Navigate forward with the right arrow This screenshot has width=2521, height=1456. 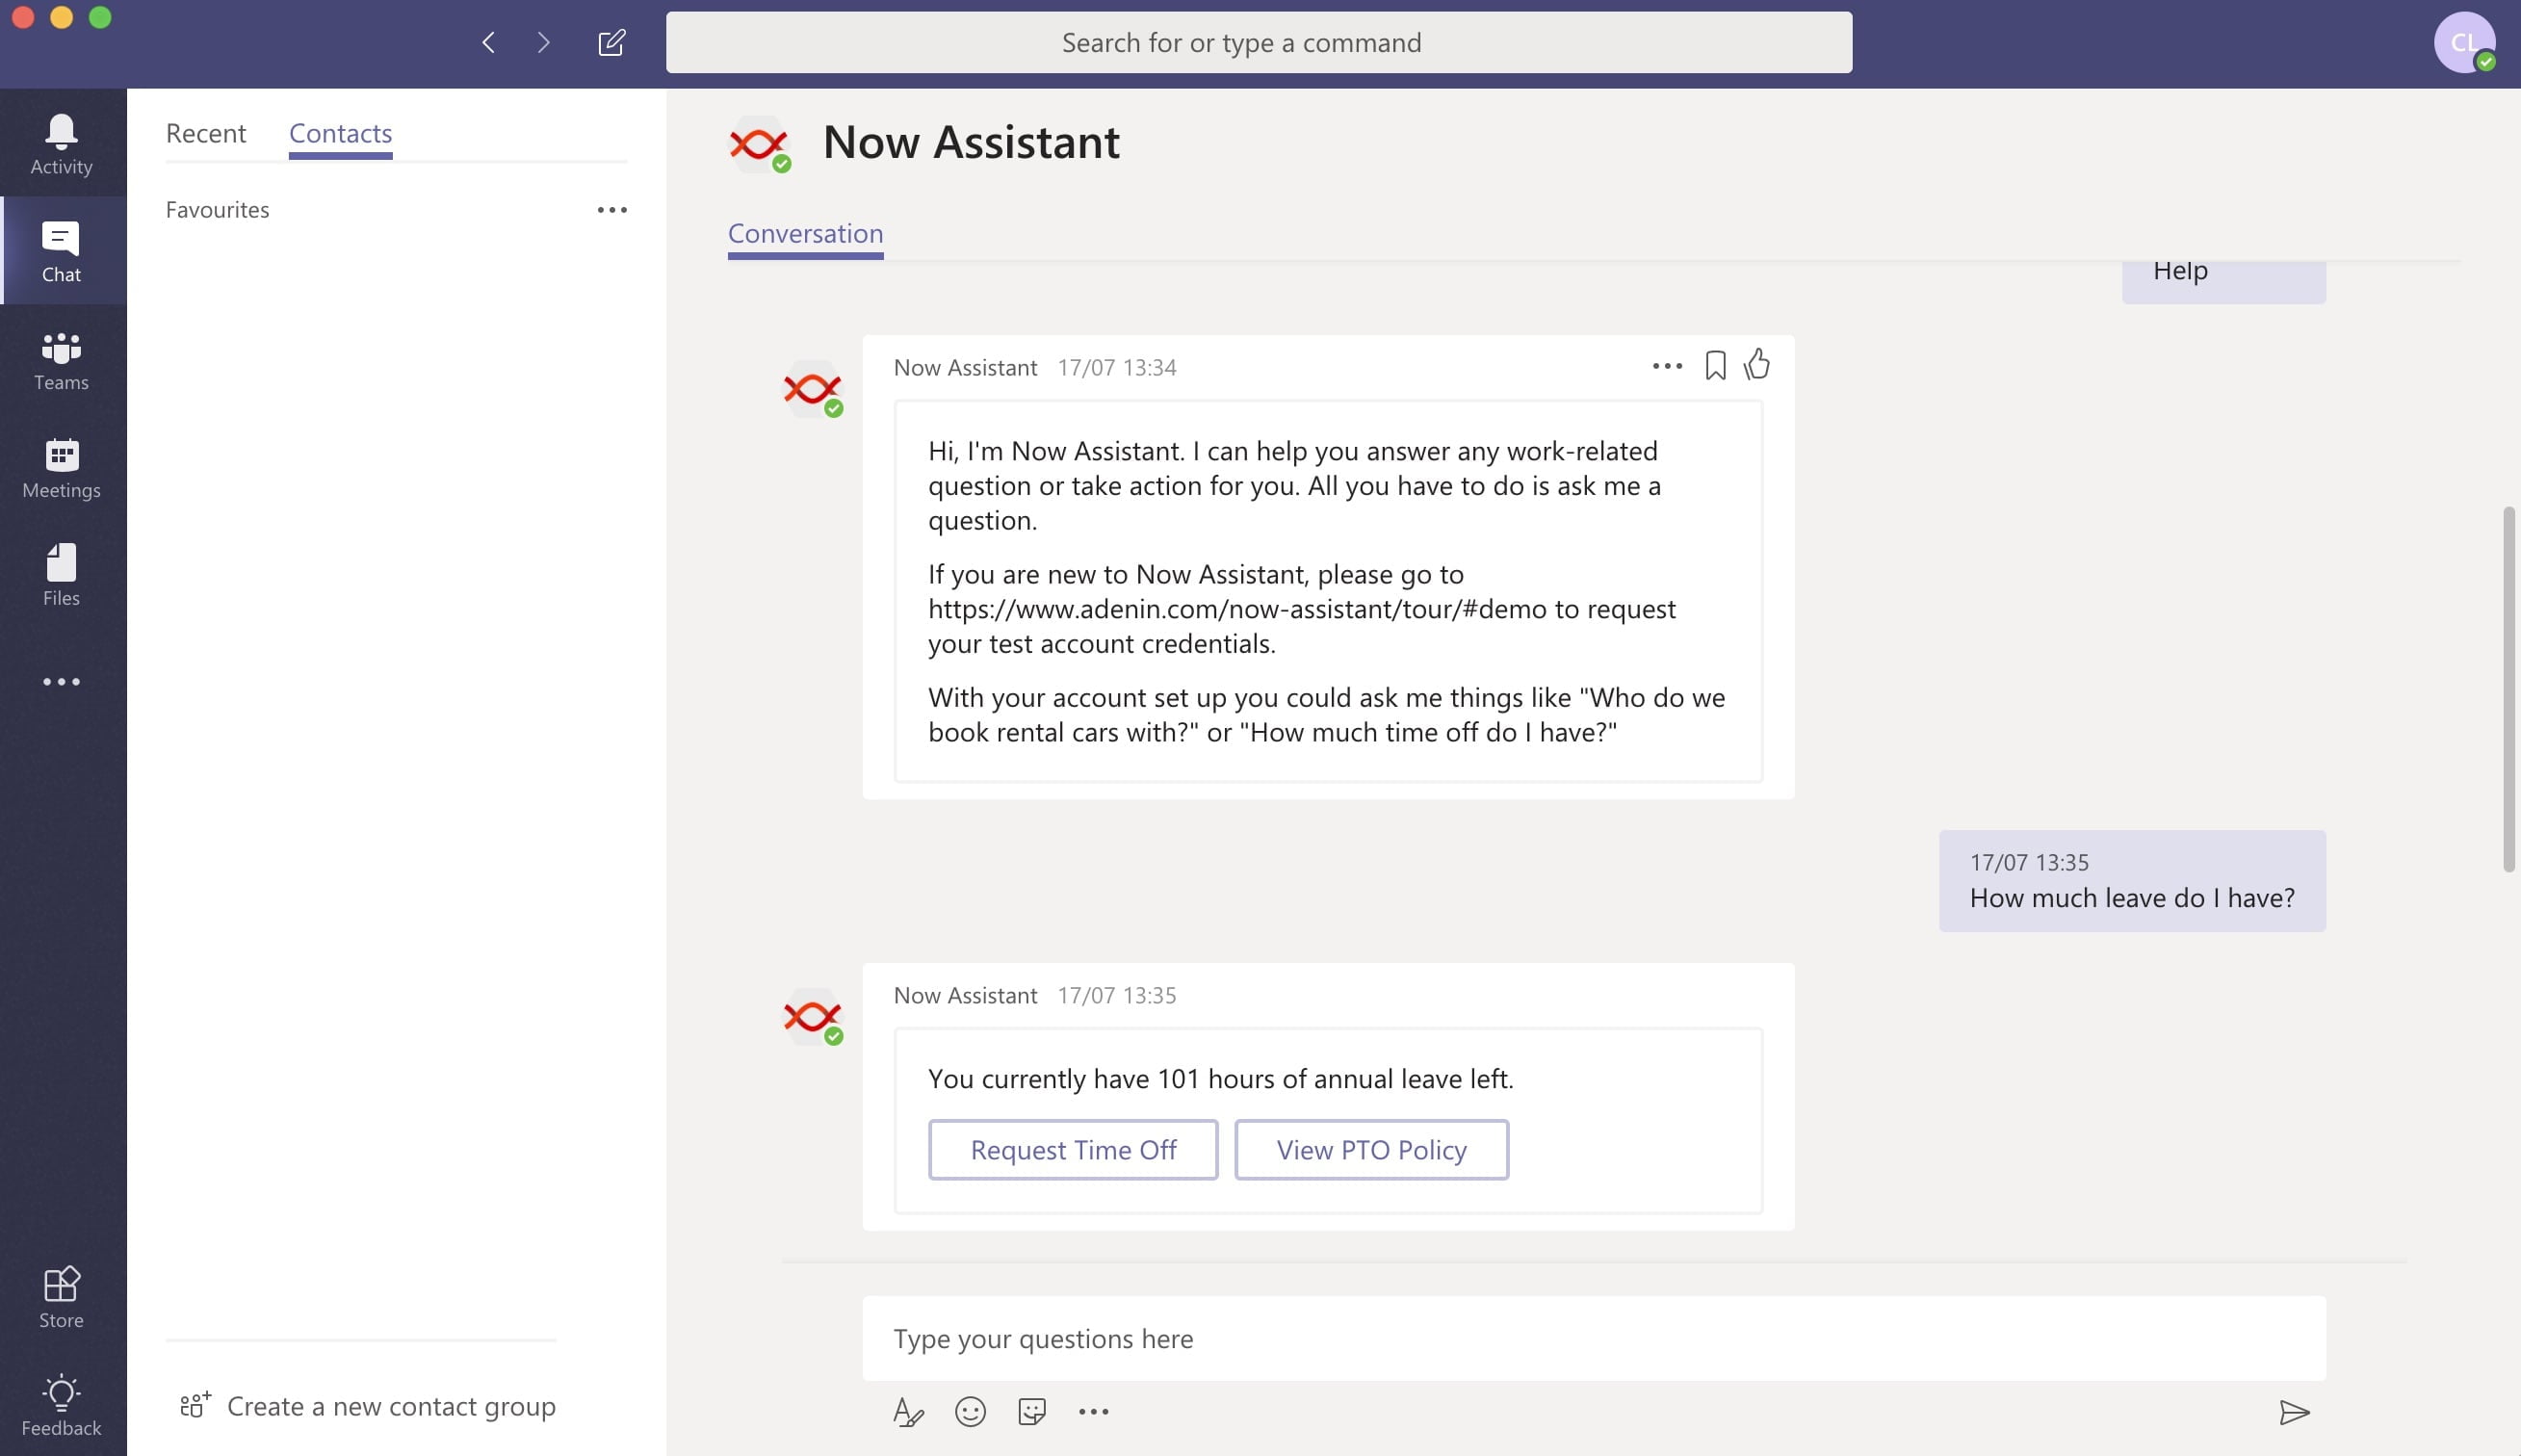click(x=544, y=42)
